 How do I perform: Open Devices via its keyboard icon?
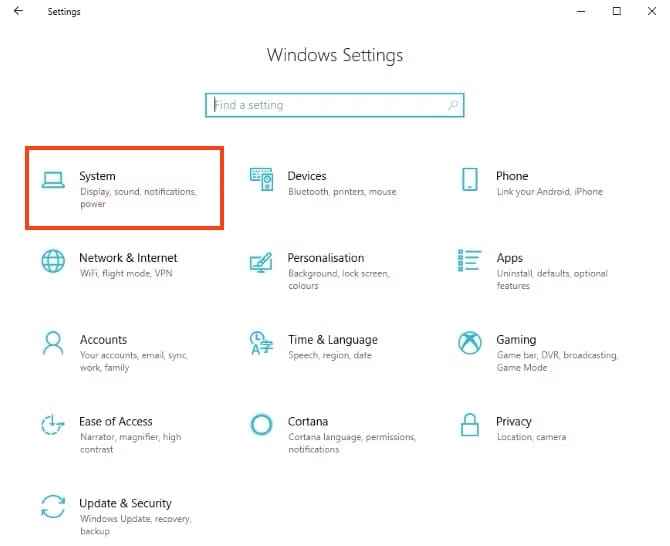(x=261, y=180)
